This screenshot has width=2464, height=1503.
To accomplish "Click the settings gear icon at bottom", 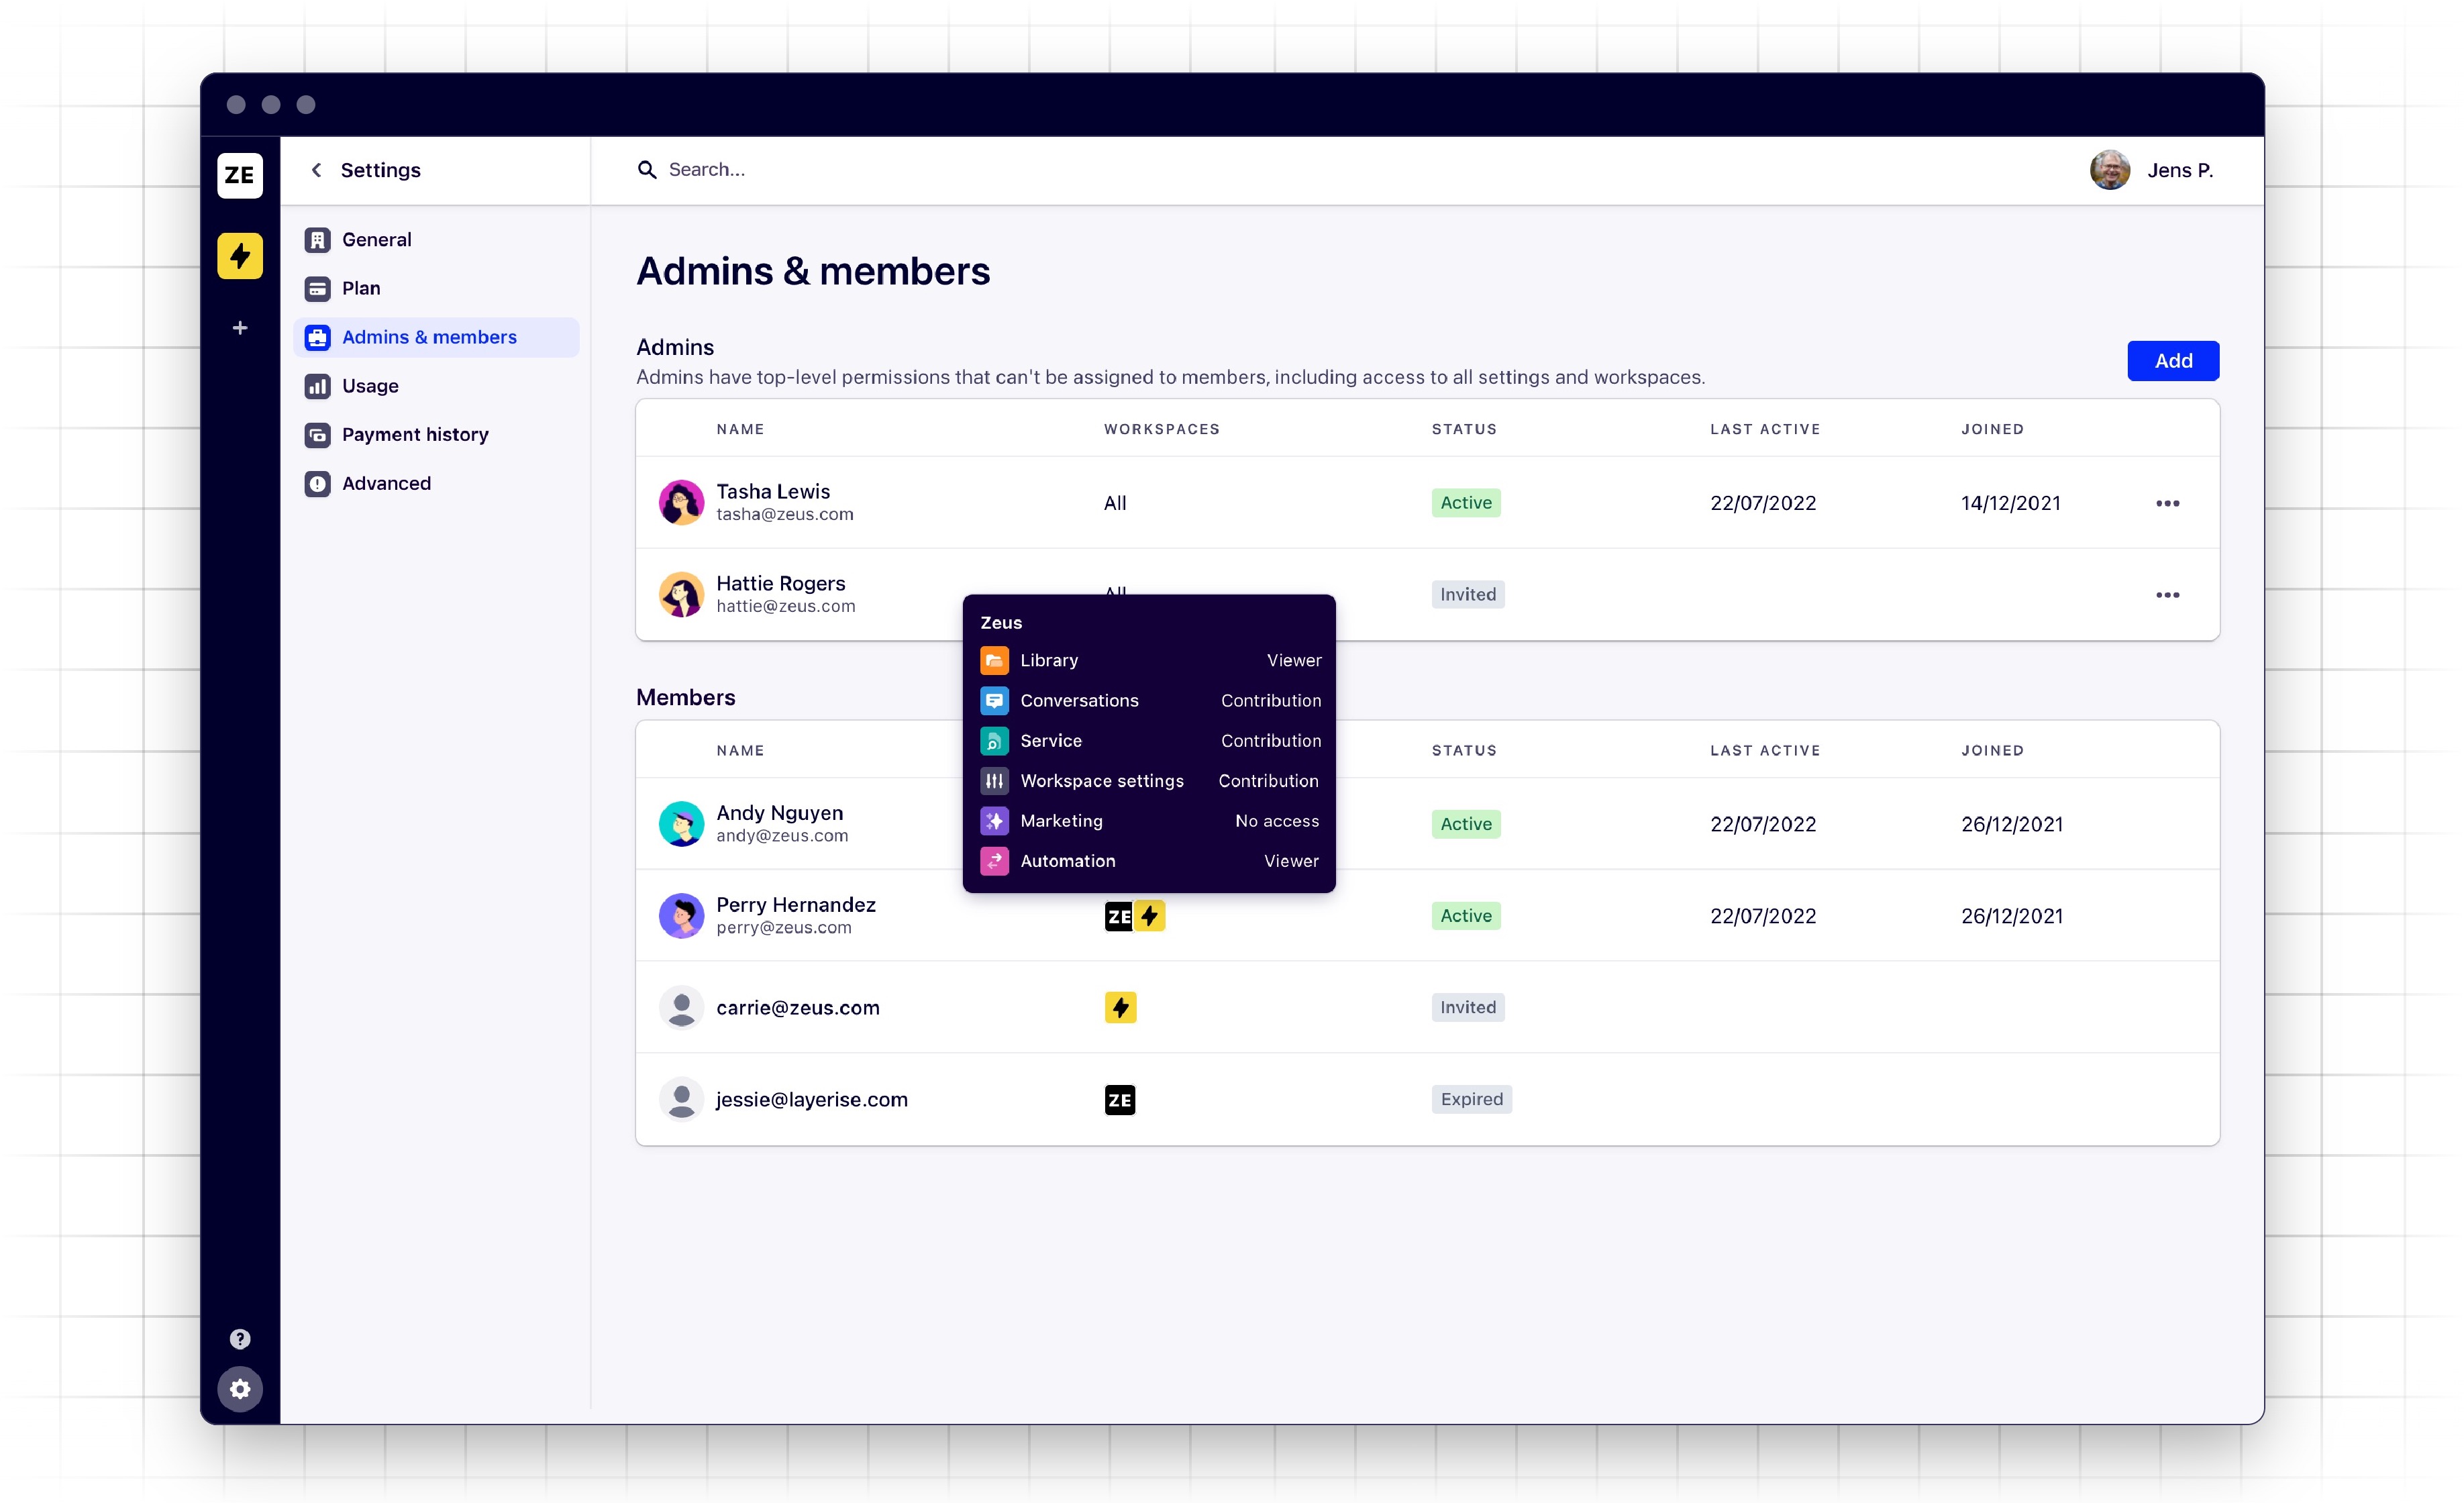I will tap(240, 1389).
